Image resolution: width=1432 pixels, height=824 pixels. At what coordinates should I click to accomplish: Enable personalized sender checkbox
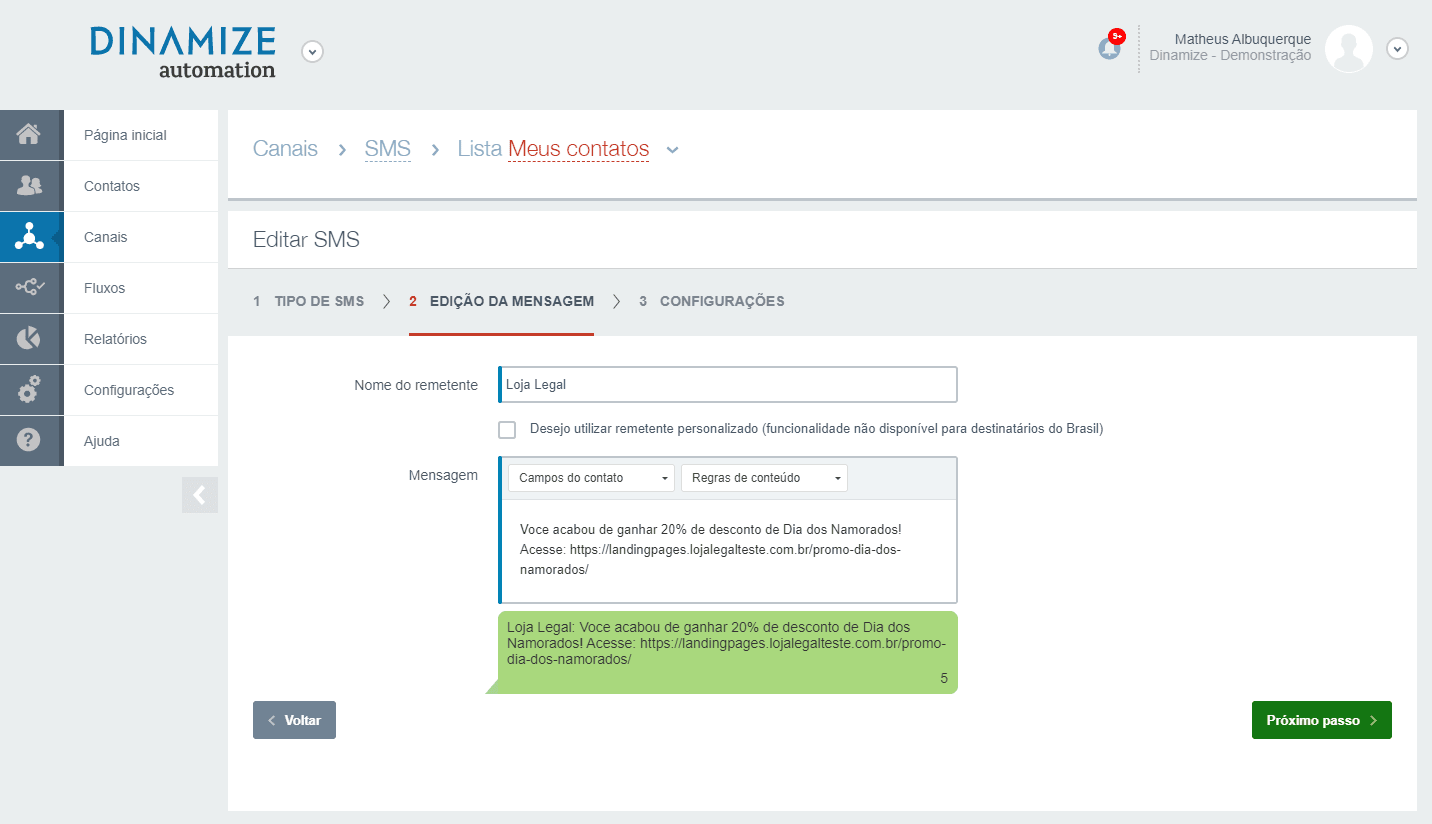tap(507, 430)
